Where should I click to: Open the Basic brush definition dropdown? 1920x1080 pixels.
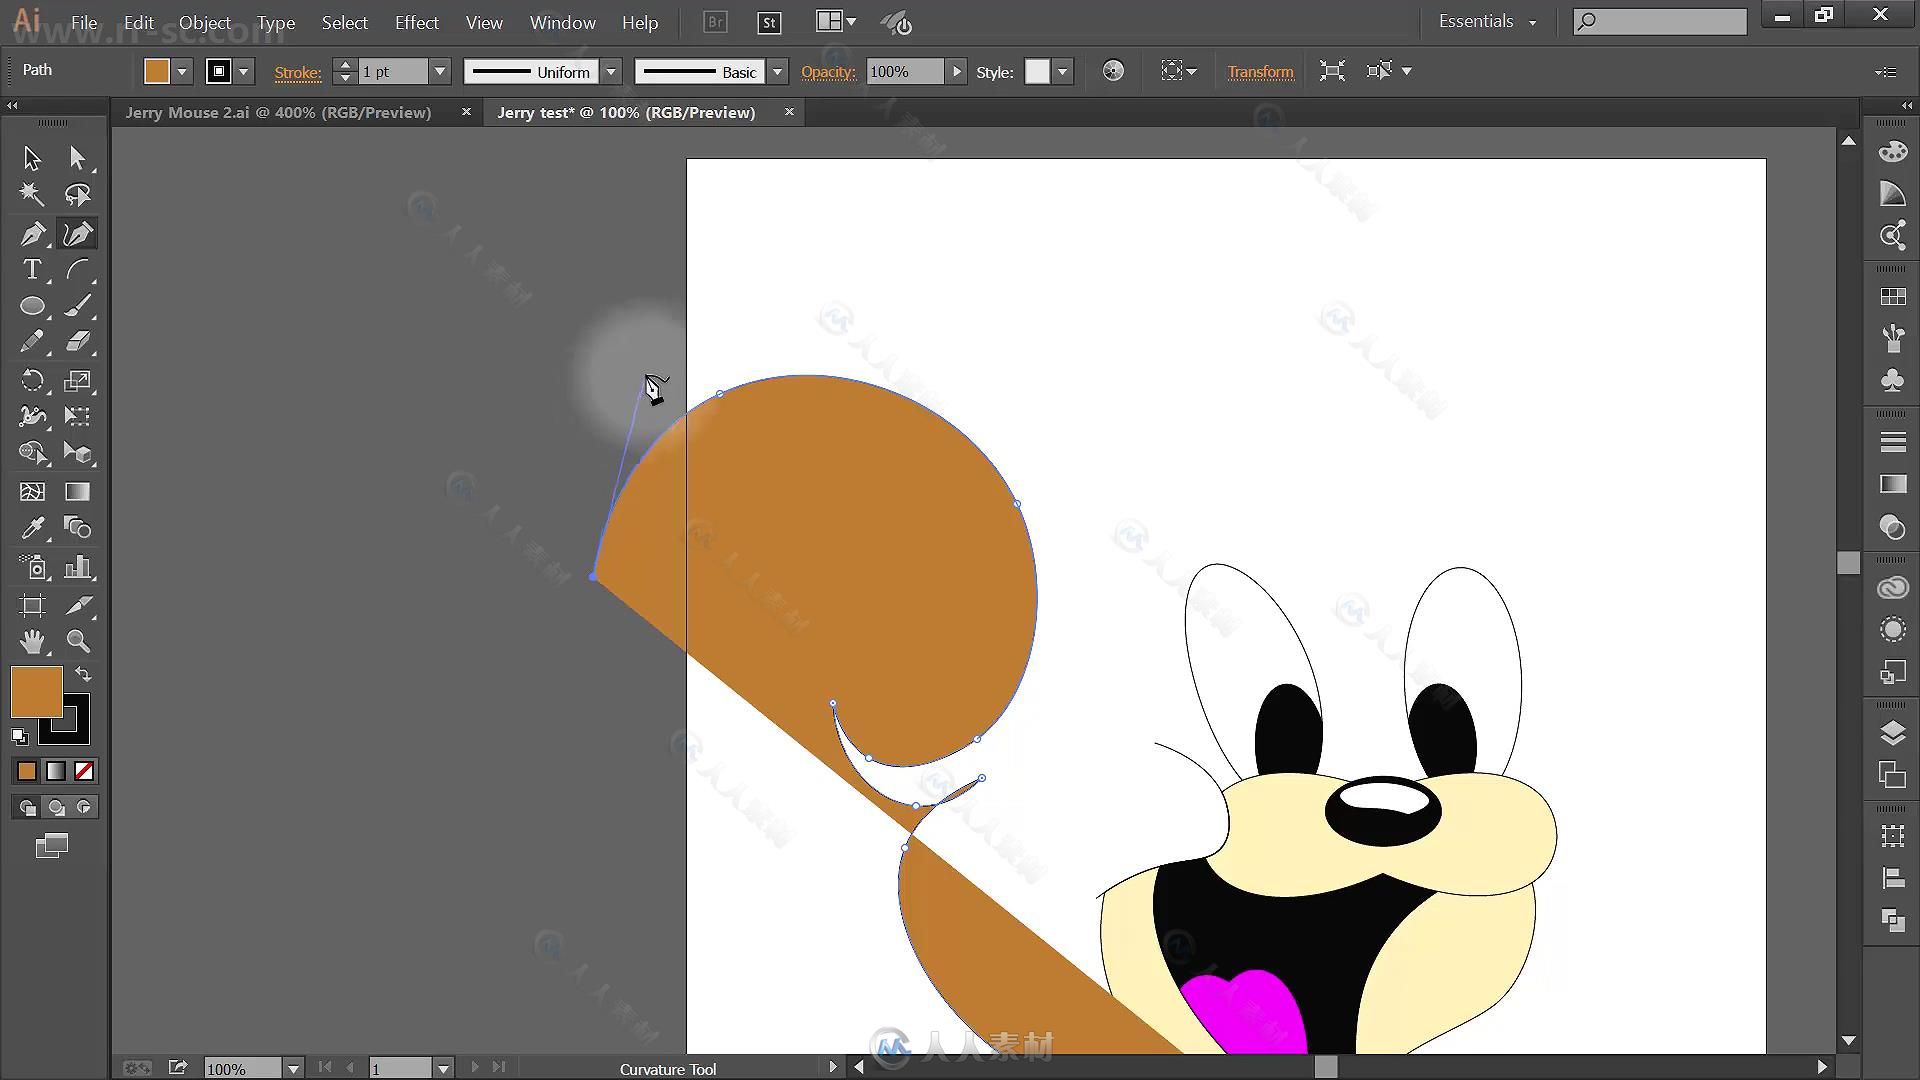point(777,71)
